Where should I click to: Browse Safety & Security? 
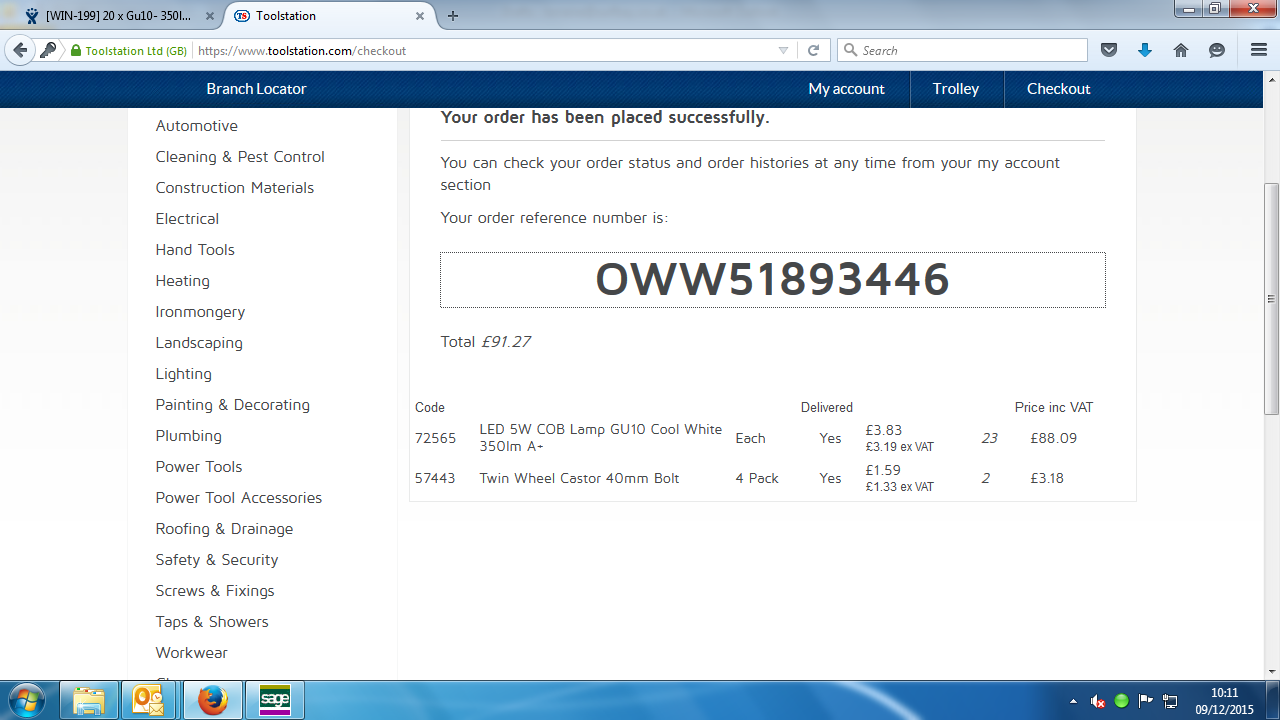[x=217, y=560]
